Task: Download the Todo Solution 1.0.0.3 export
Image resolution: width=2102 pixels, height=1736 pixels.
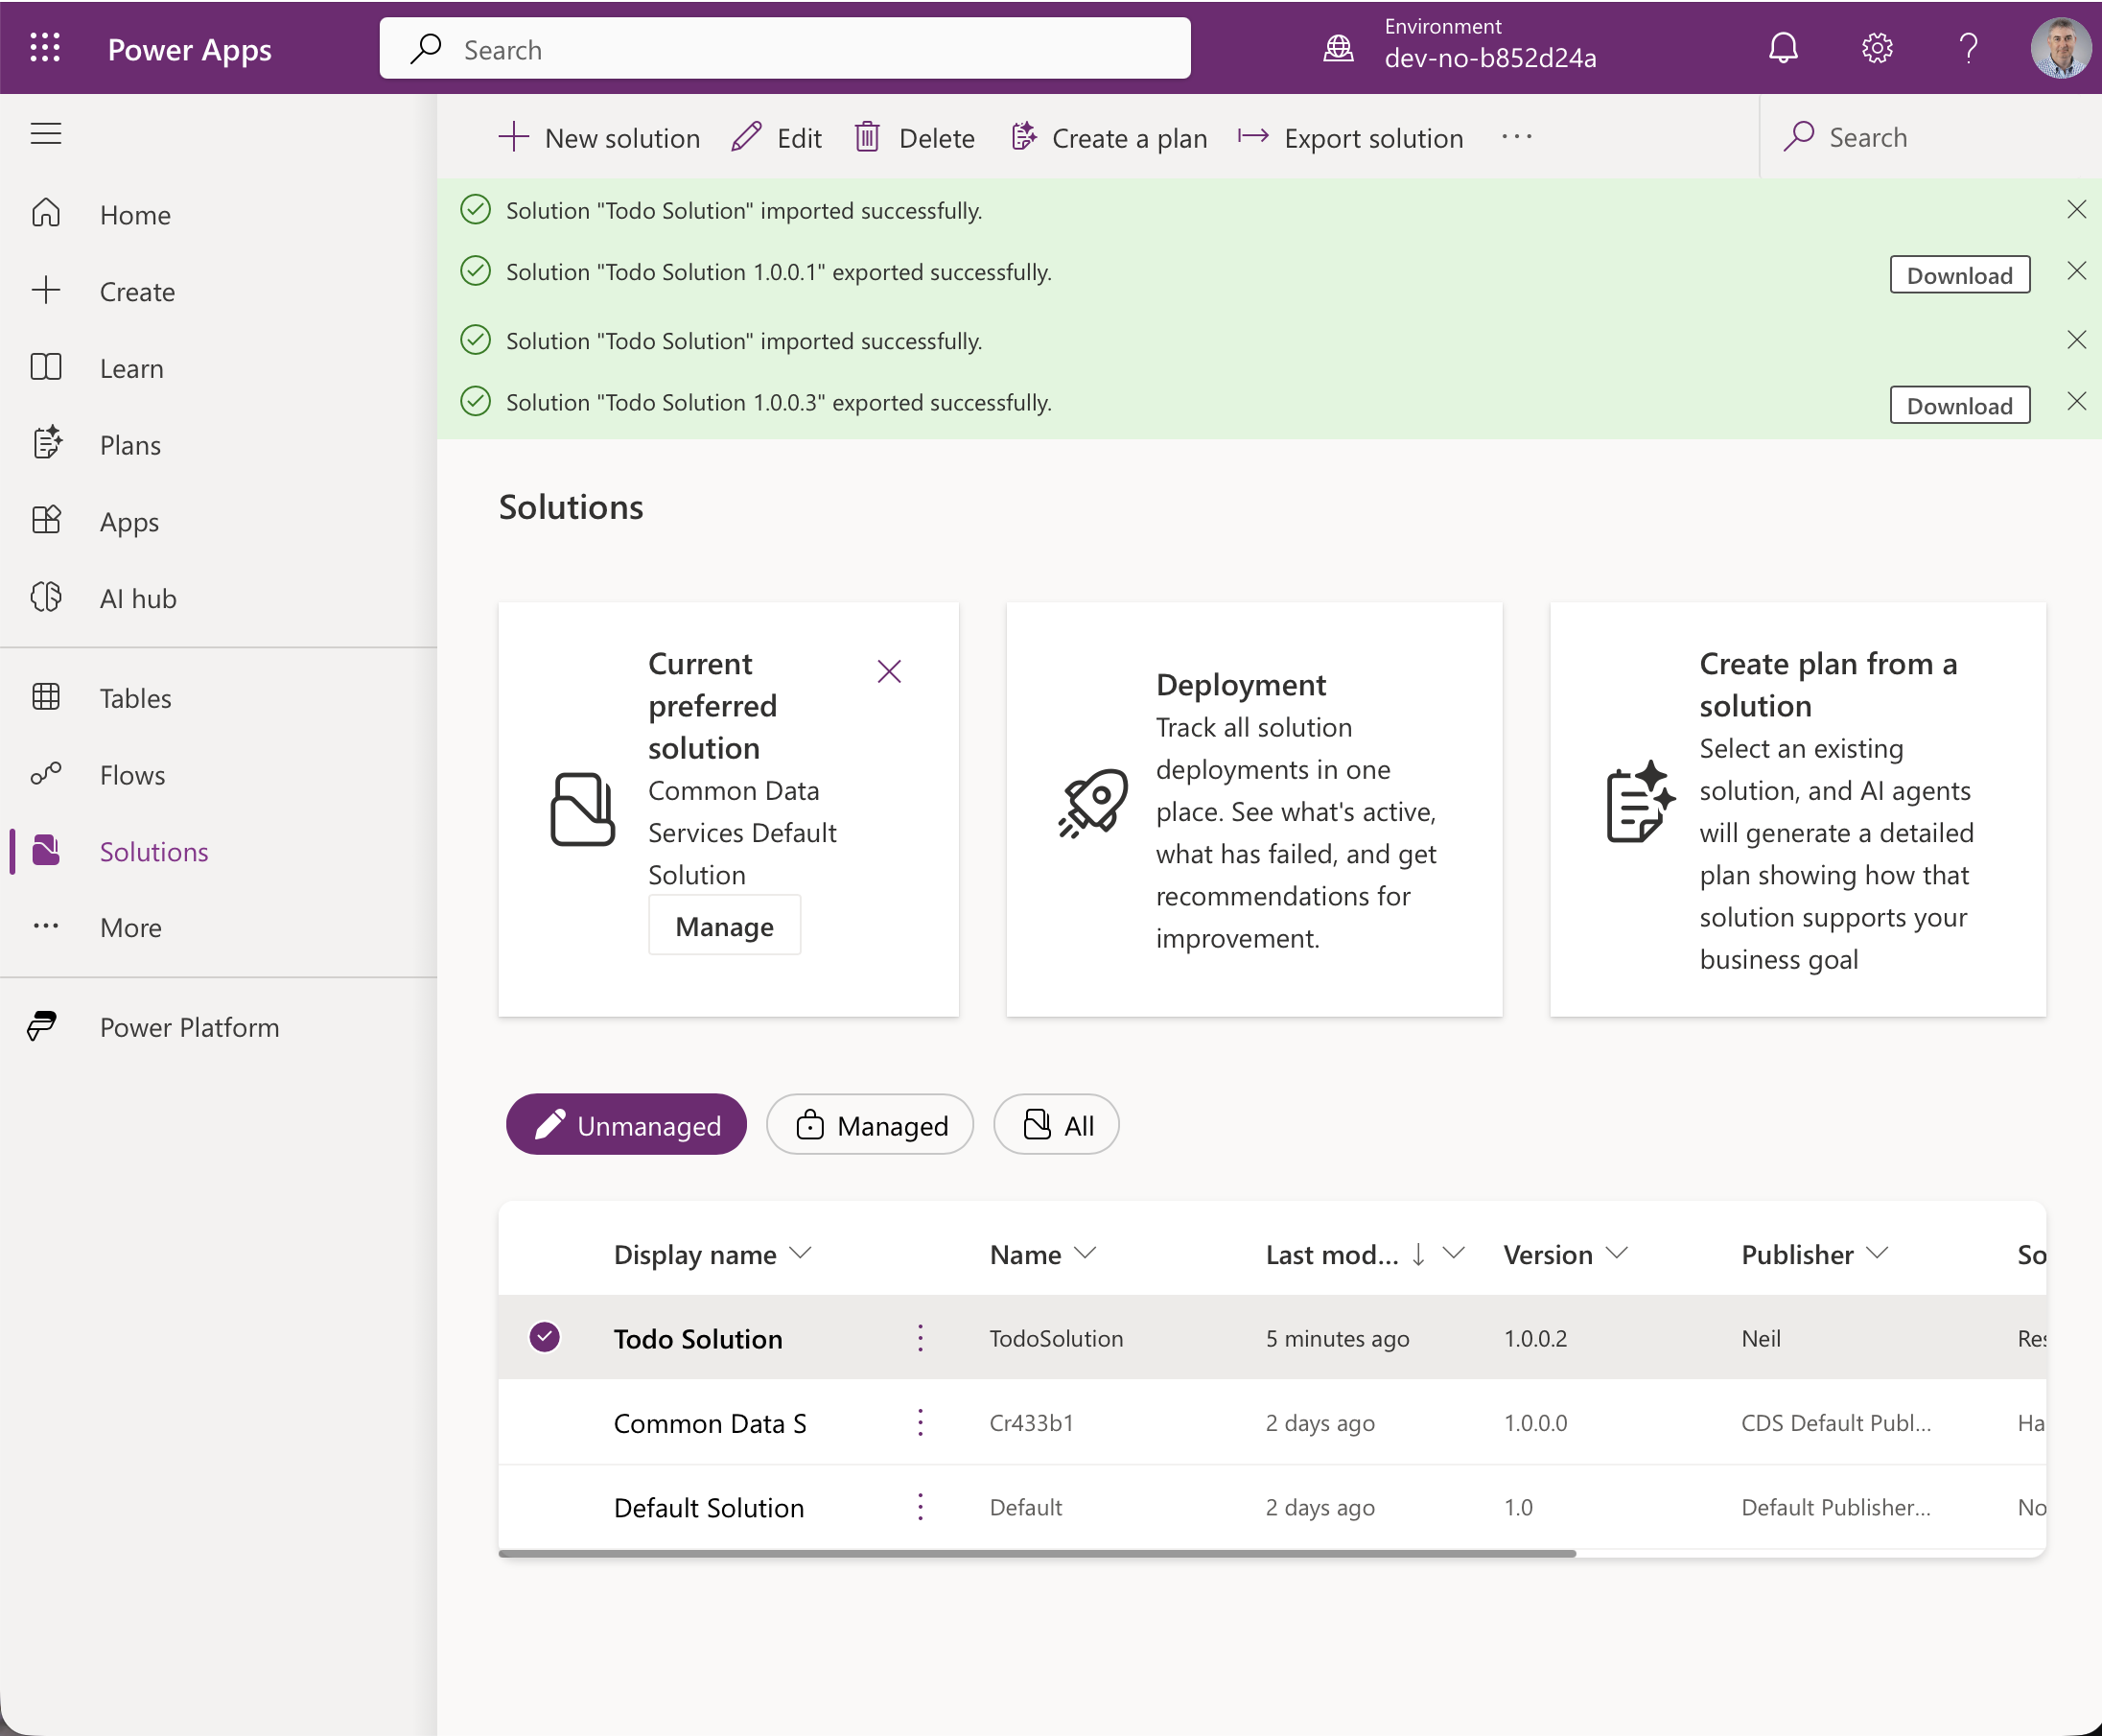Action: pyautogui.click(x=1959, y=405)
